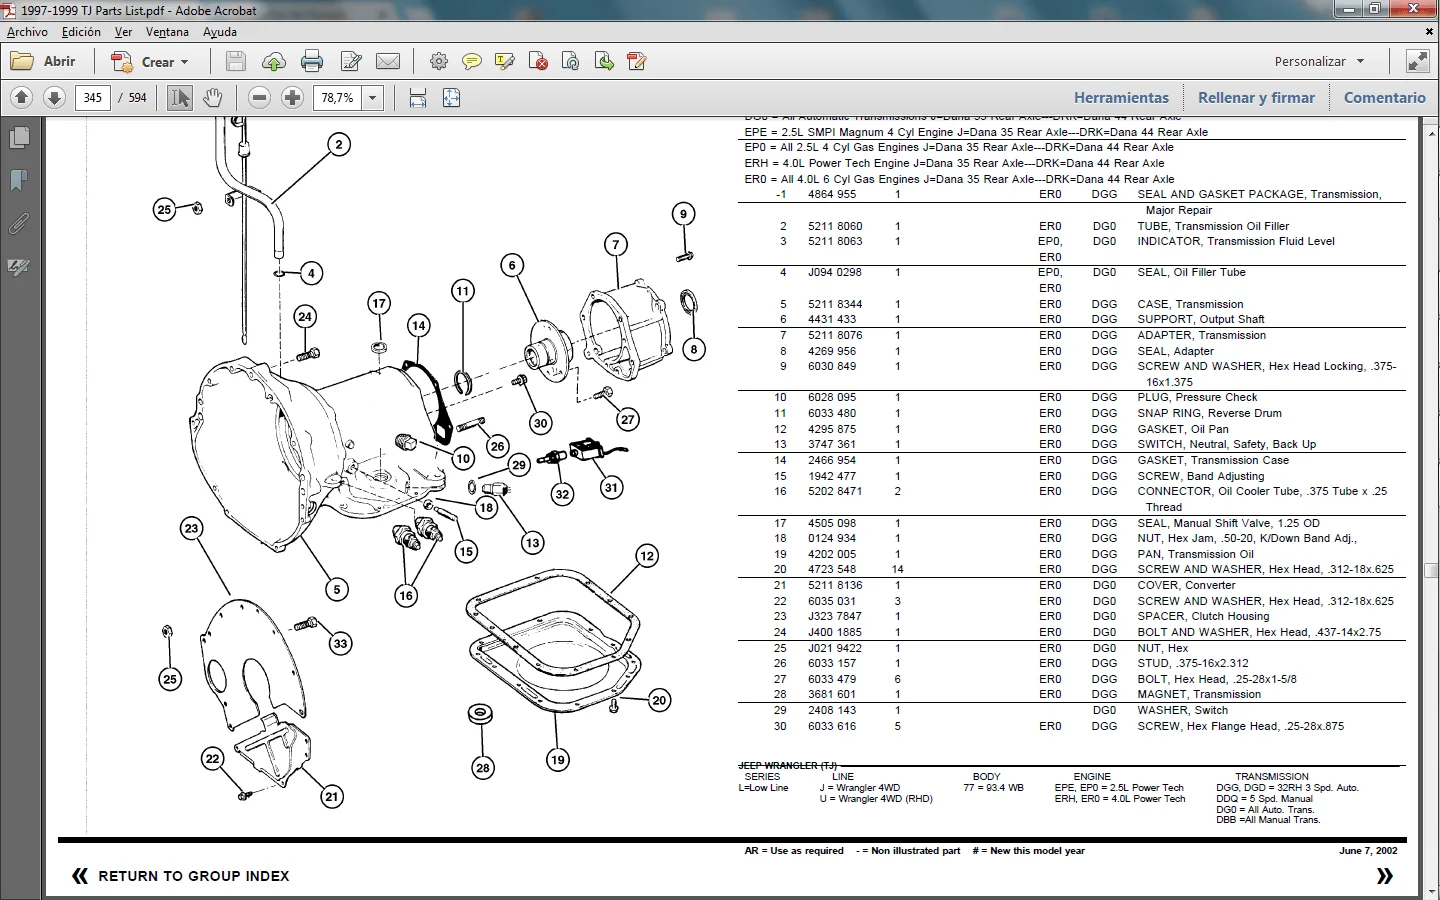Open the Comentario pane

coord(1385,98)
